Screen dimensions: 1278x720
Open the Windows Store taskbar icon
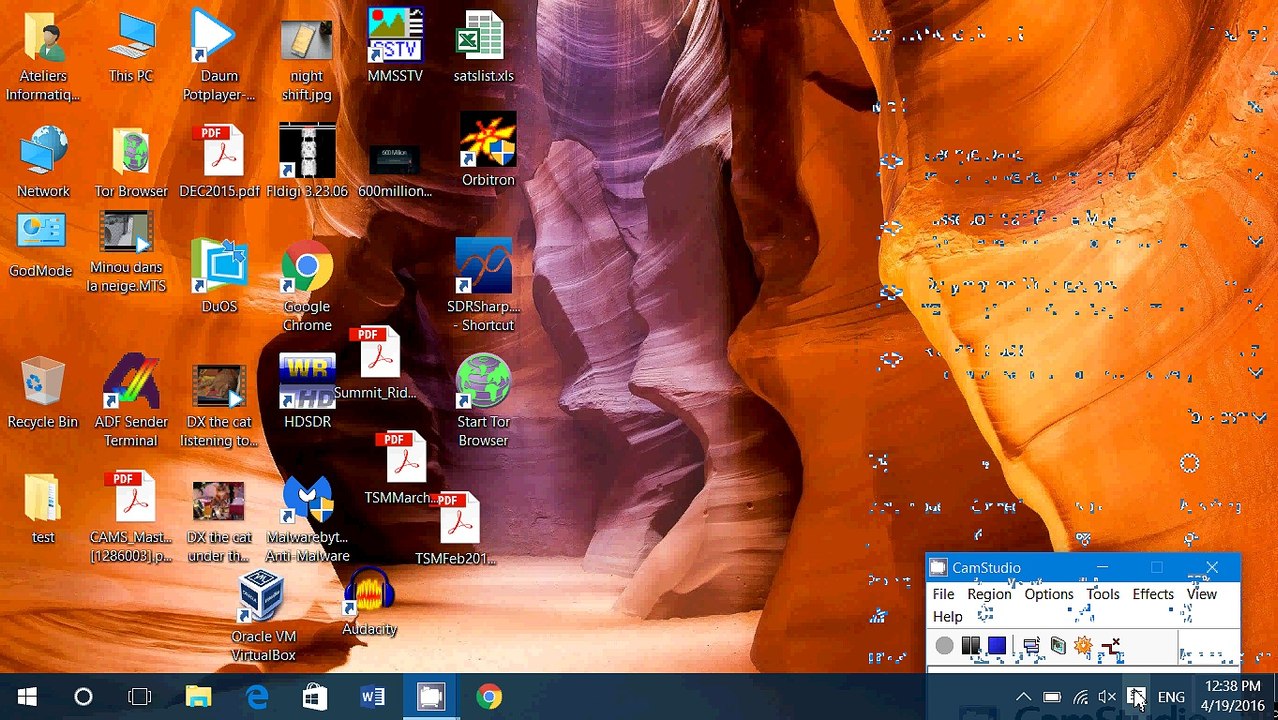point(315,697)
